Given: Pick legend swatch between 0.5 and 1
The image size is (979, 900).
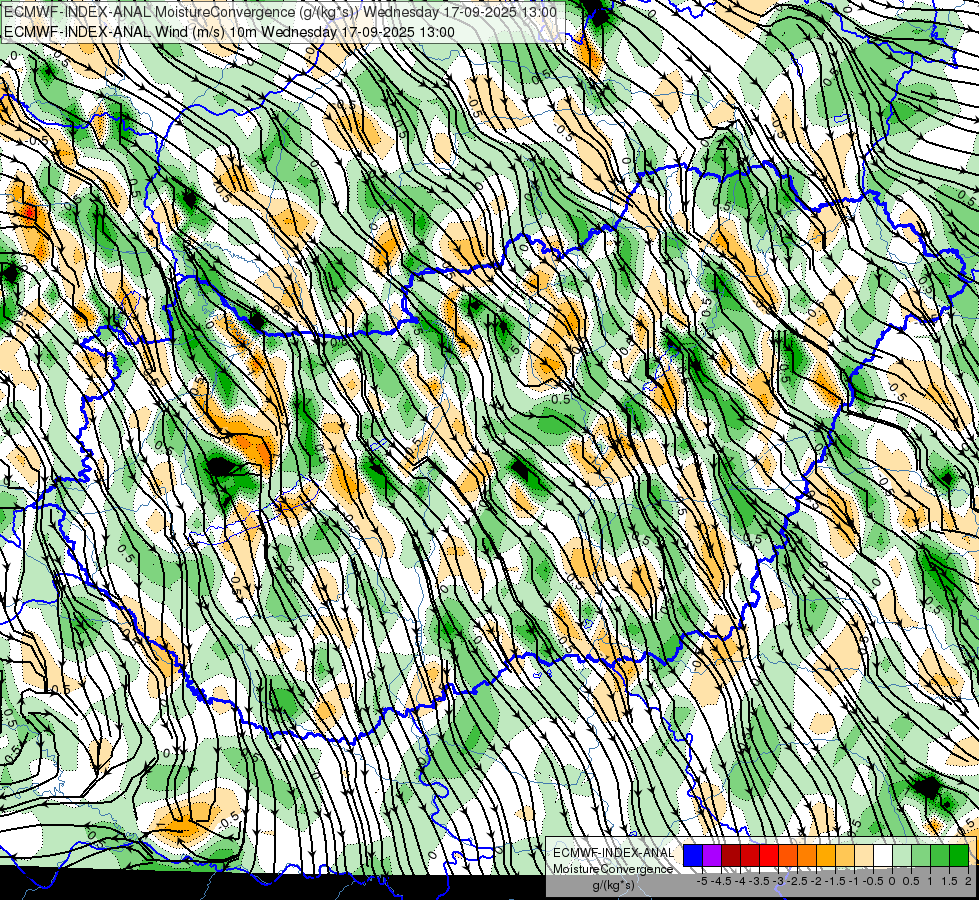Looking at the screenshot, I should point(921,856).
